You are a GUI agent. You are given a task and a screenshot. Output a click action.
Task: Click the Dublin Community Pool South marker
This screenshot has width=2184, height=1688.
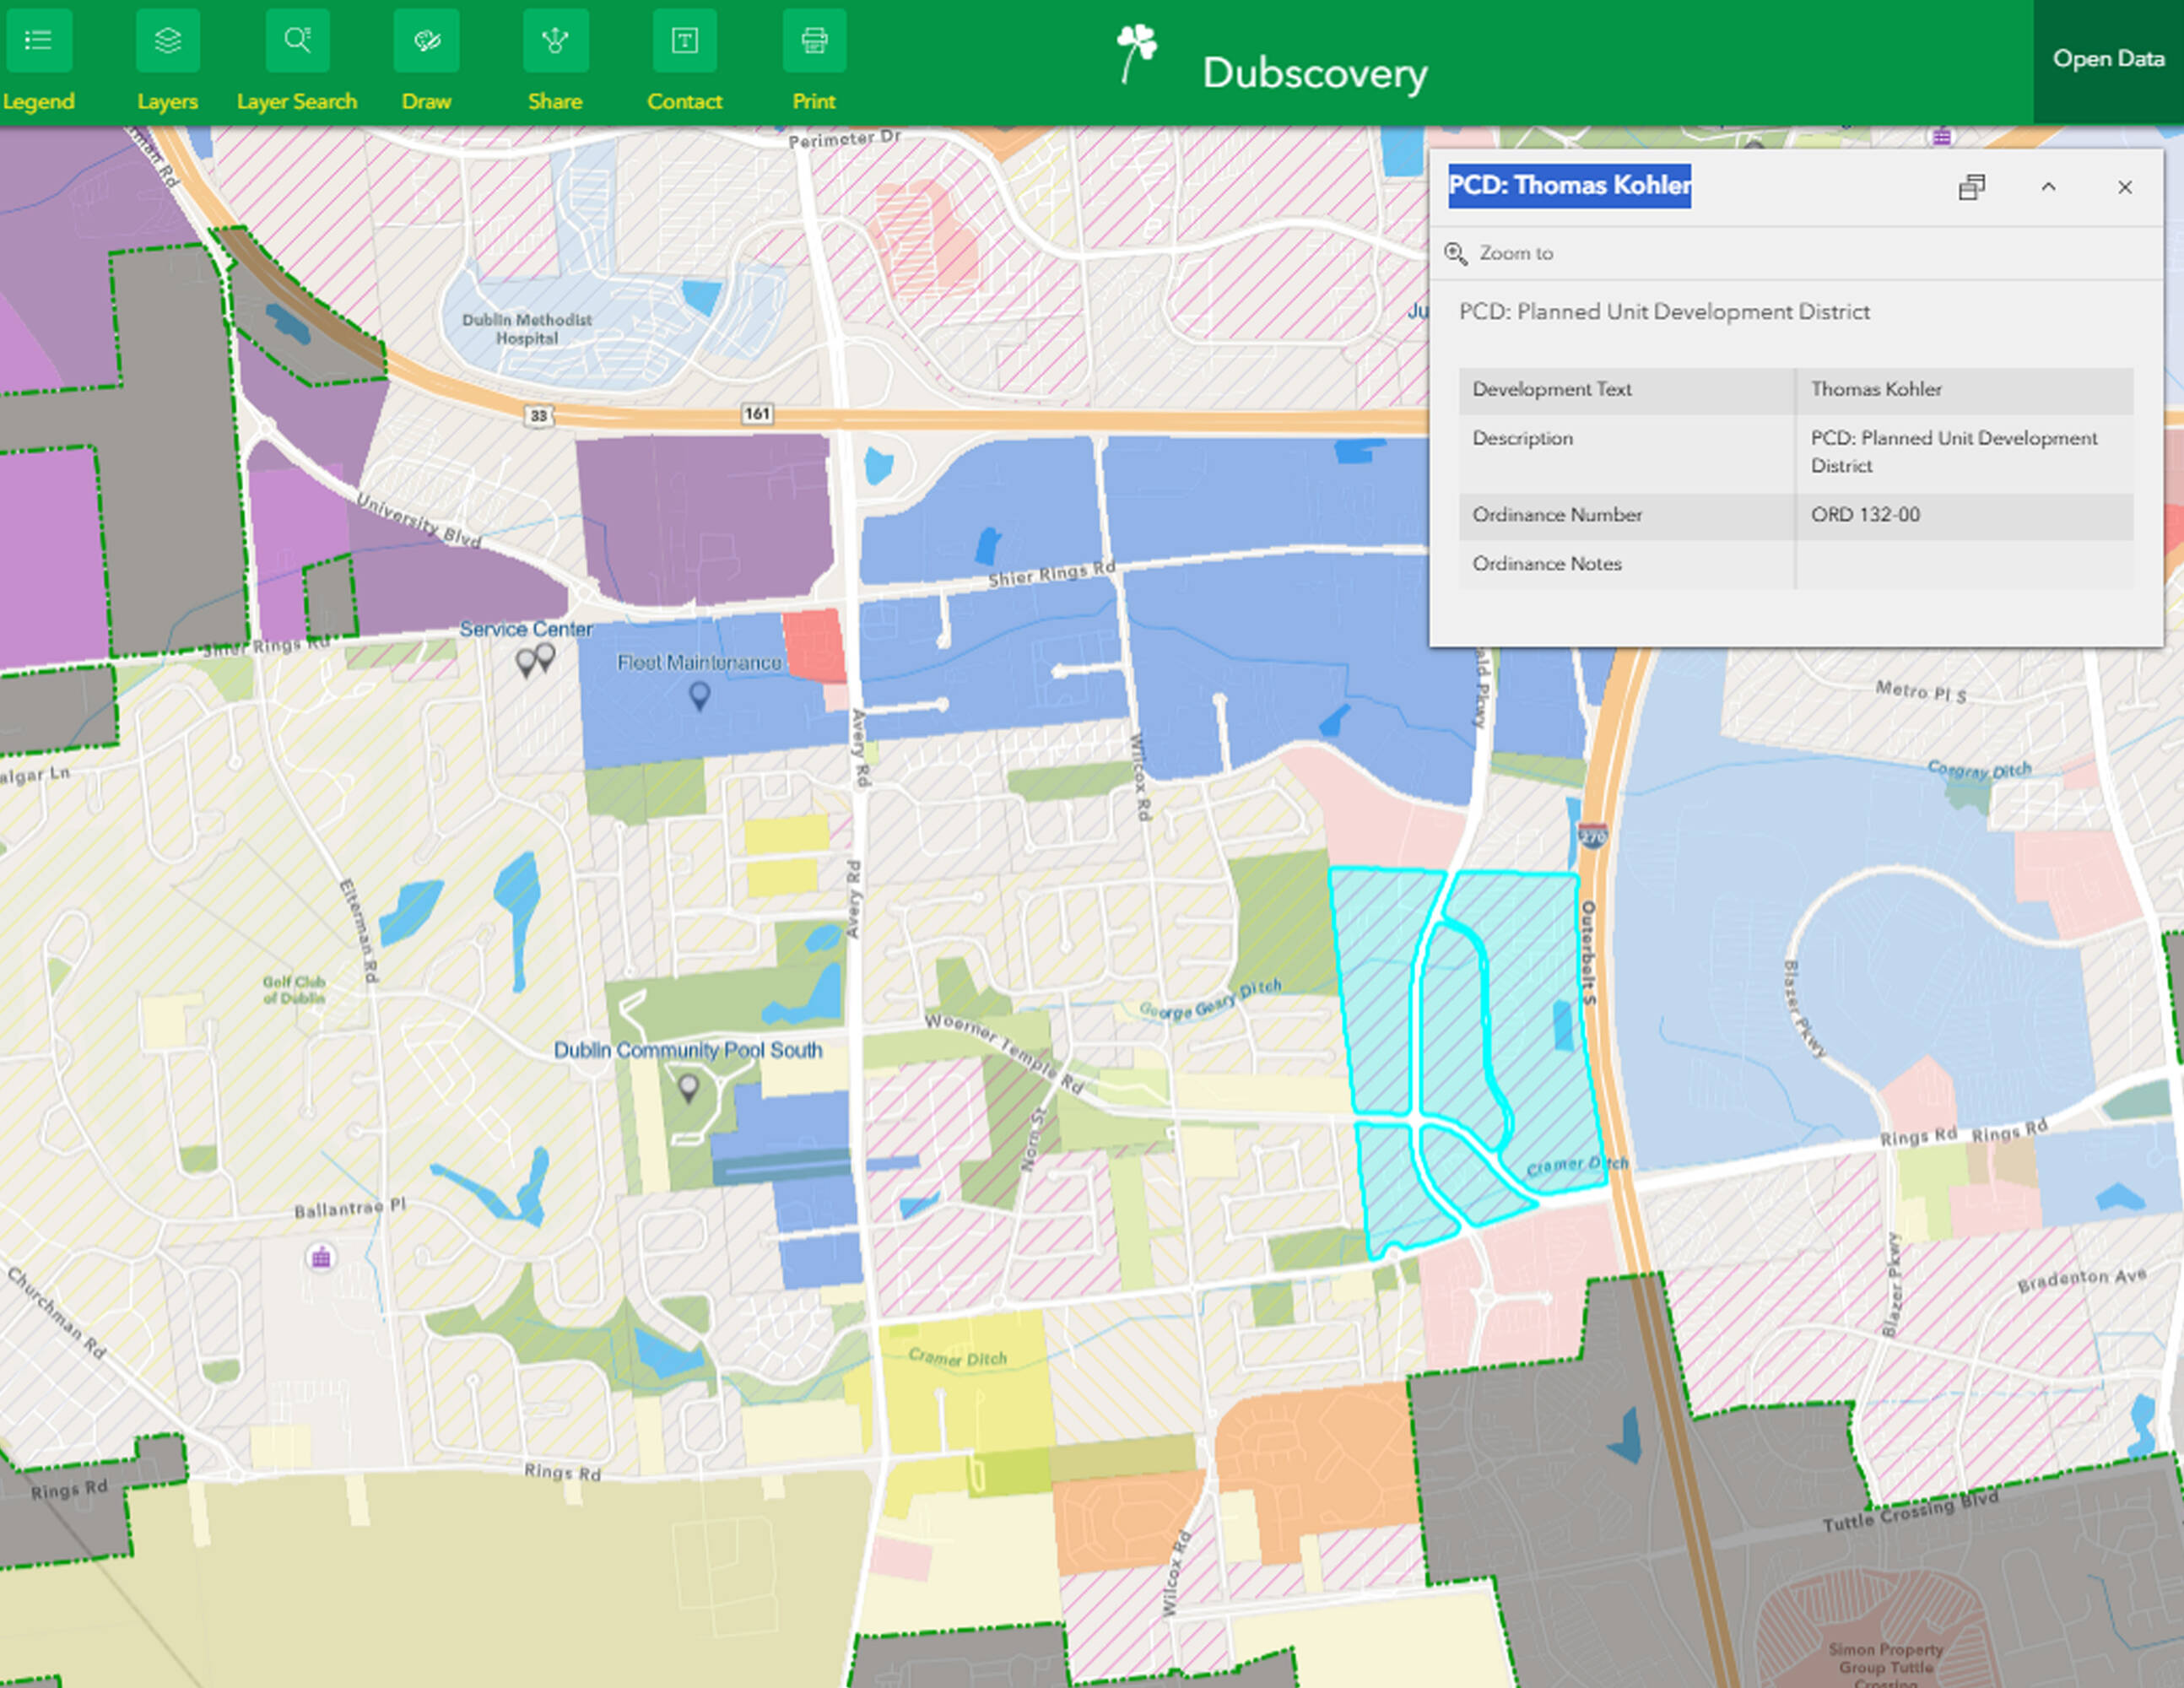[688, 1085]
